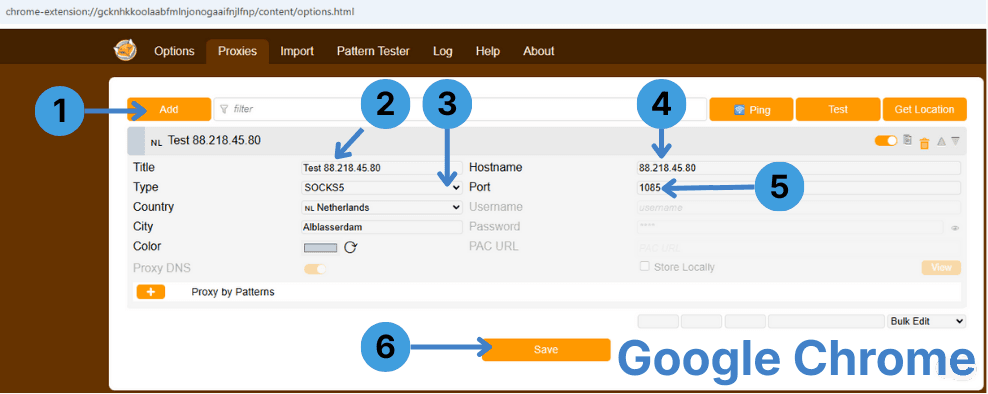Click the PAC URL input field
Screen dimensions: 988x394
tap(799, 248)
